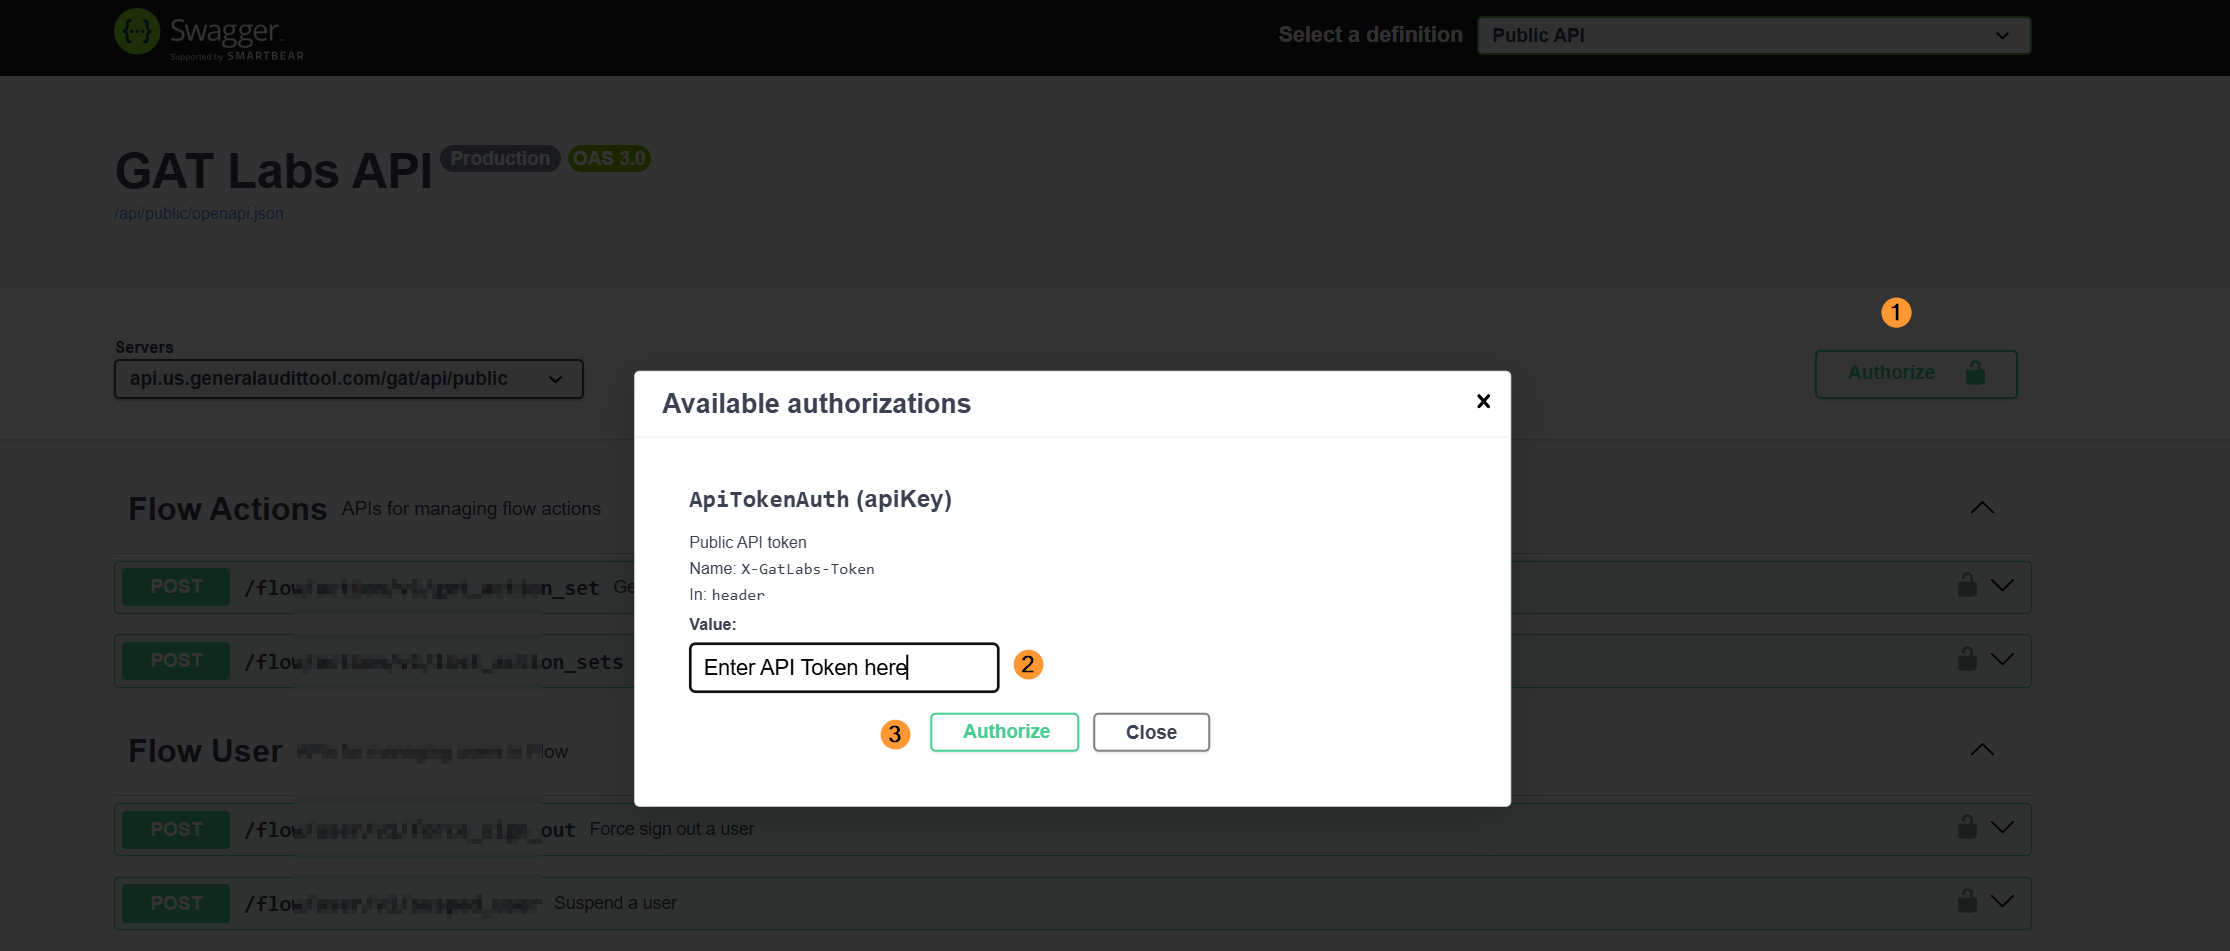Click the Flow User section heading
The width and height of the screenshot is (2230, 951).
(206, 751)
